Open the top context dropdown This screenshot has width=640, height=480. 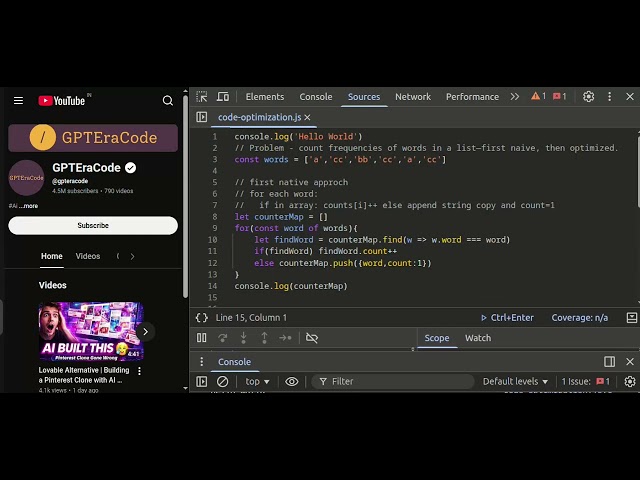[x=257, y=382]
